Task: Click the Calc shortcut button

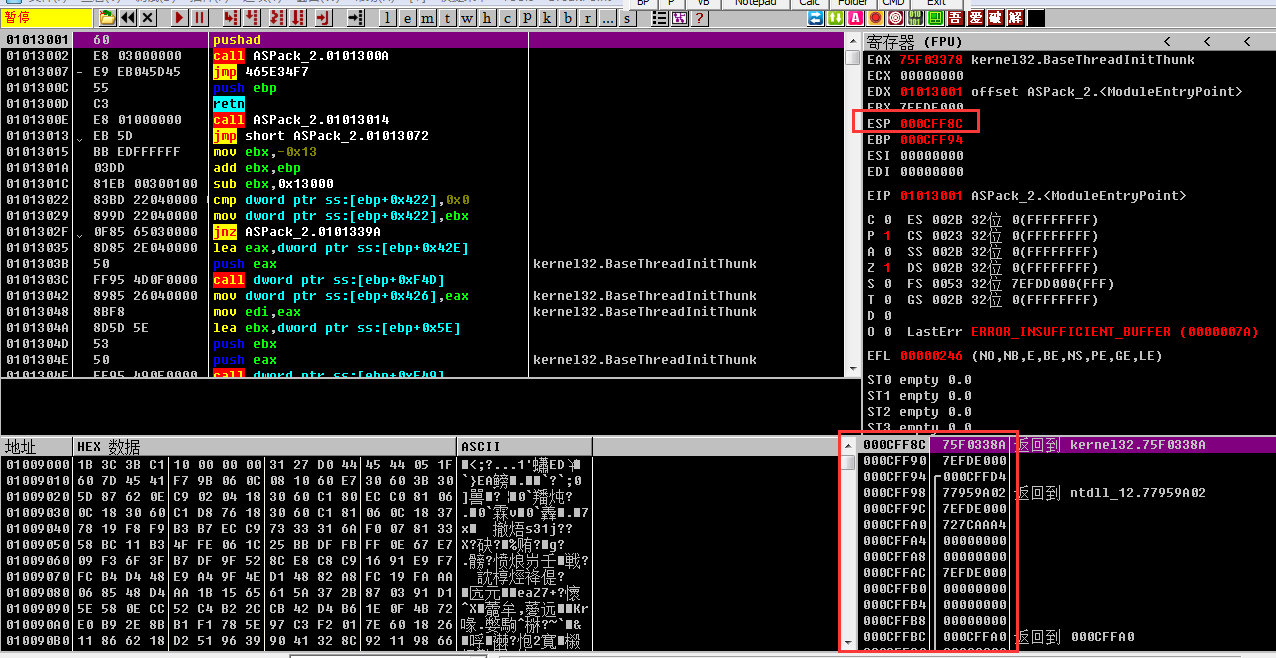Action: tap(808, 3)
